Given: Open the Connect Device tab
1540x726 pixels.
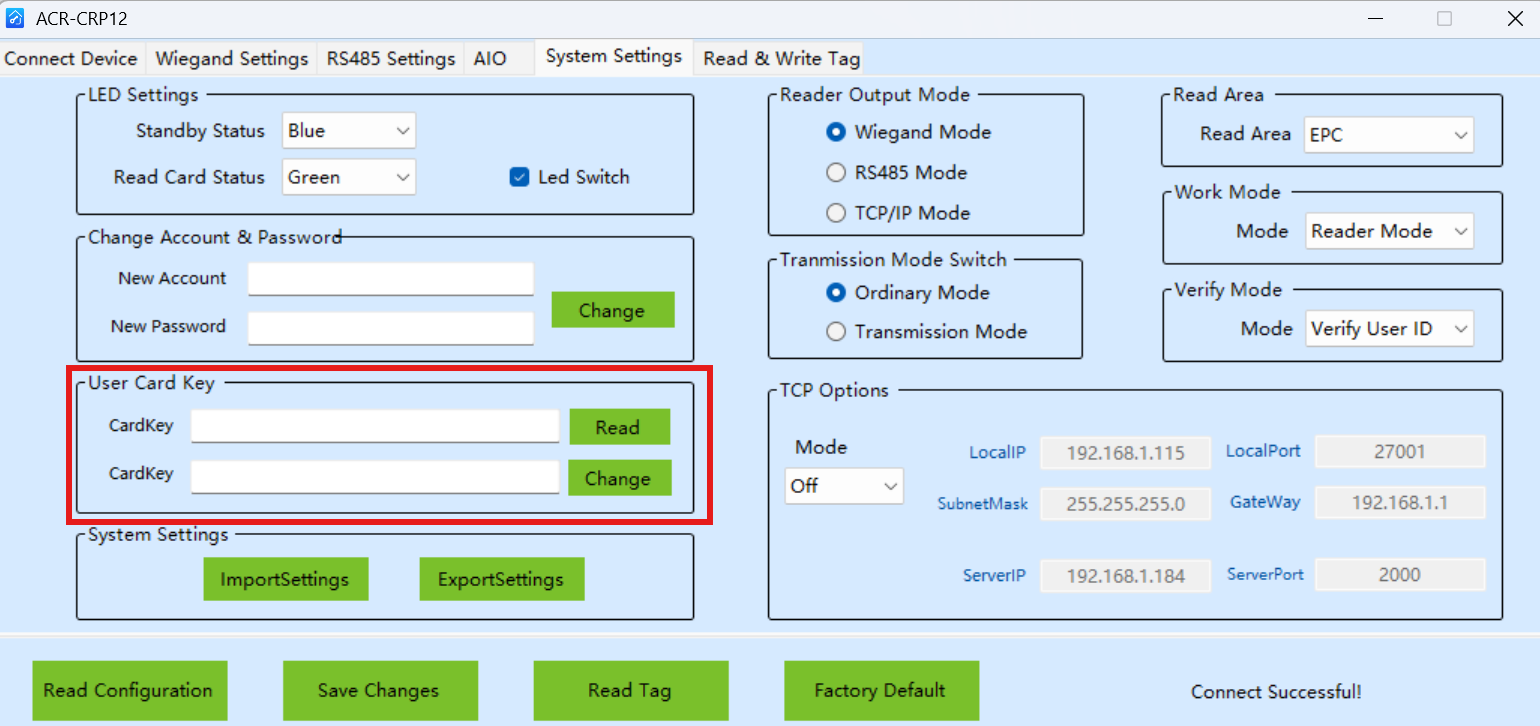Looking at the screenshot, I should tap(71, 59).
